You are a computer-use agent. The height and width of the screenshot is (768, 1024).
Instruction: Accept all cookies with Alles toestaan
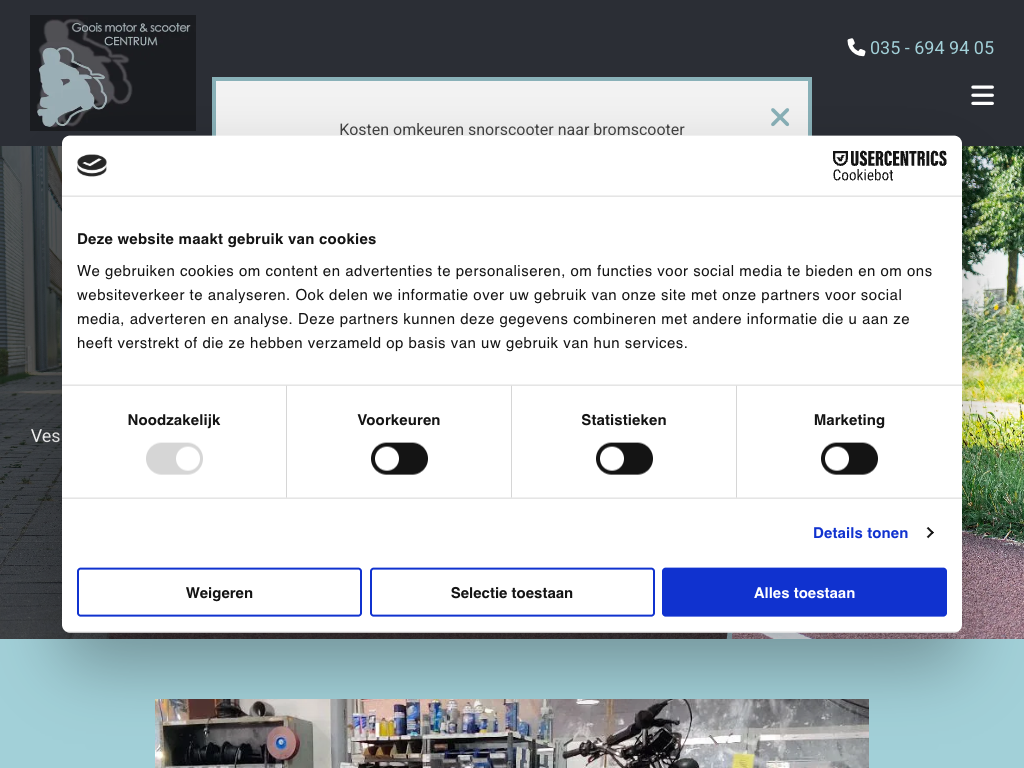(x=804, y=593)
